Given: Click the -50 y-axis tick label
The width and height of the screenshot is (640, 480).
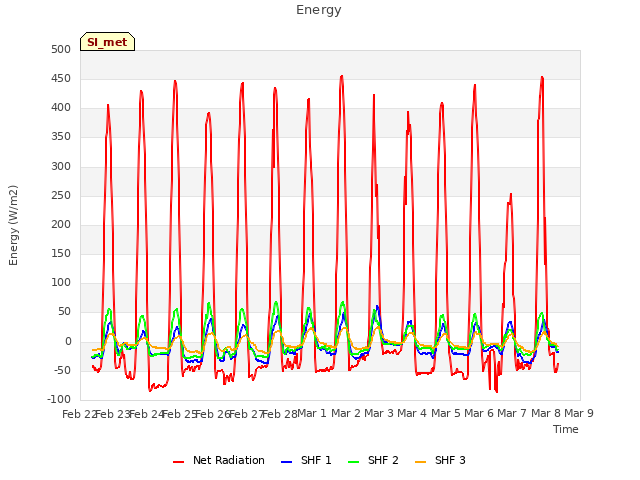Looking at the screenshot, I should 62,370.
